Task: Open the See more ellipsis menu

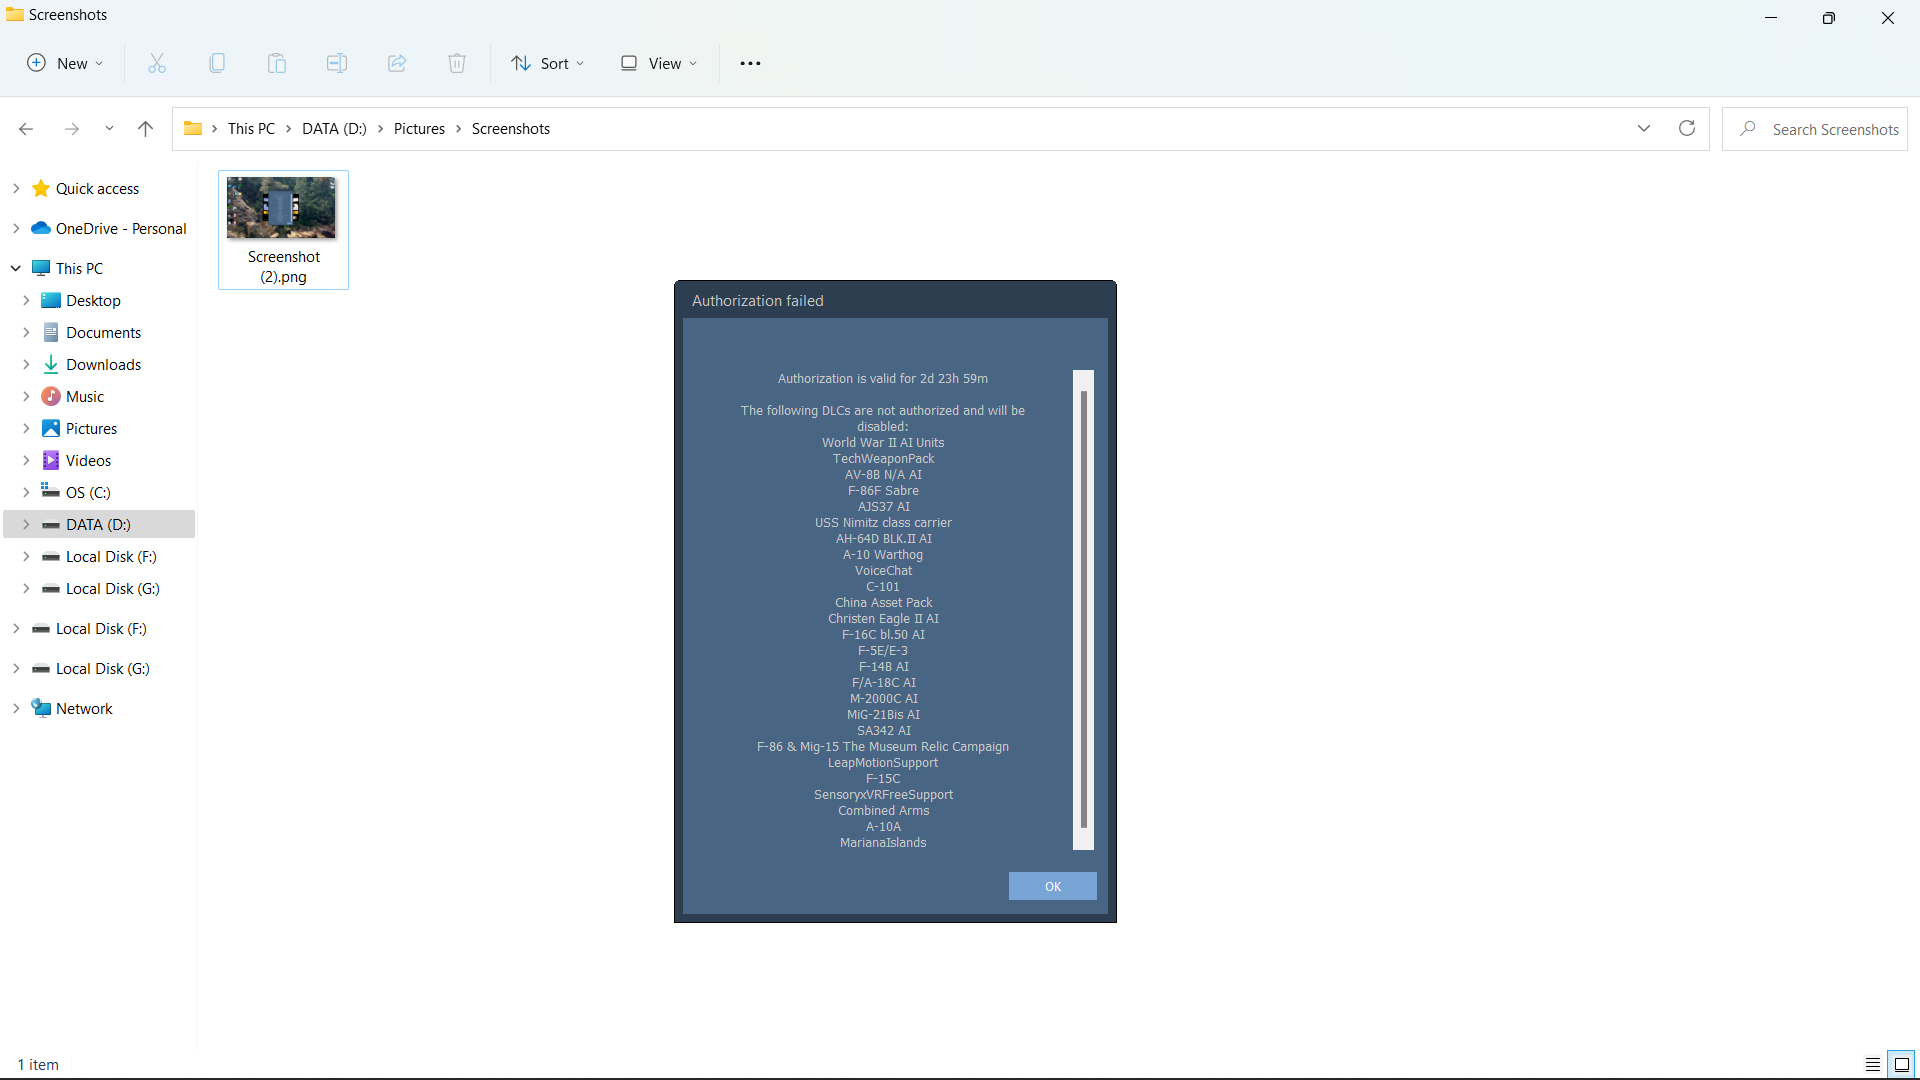Action: click(750, 63)
